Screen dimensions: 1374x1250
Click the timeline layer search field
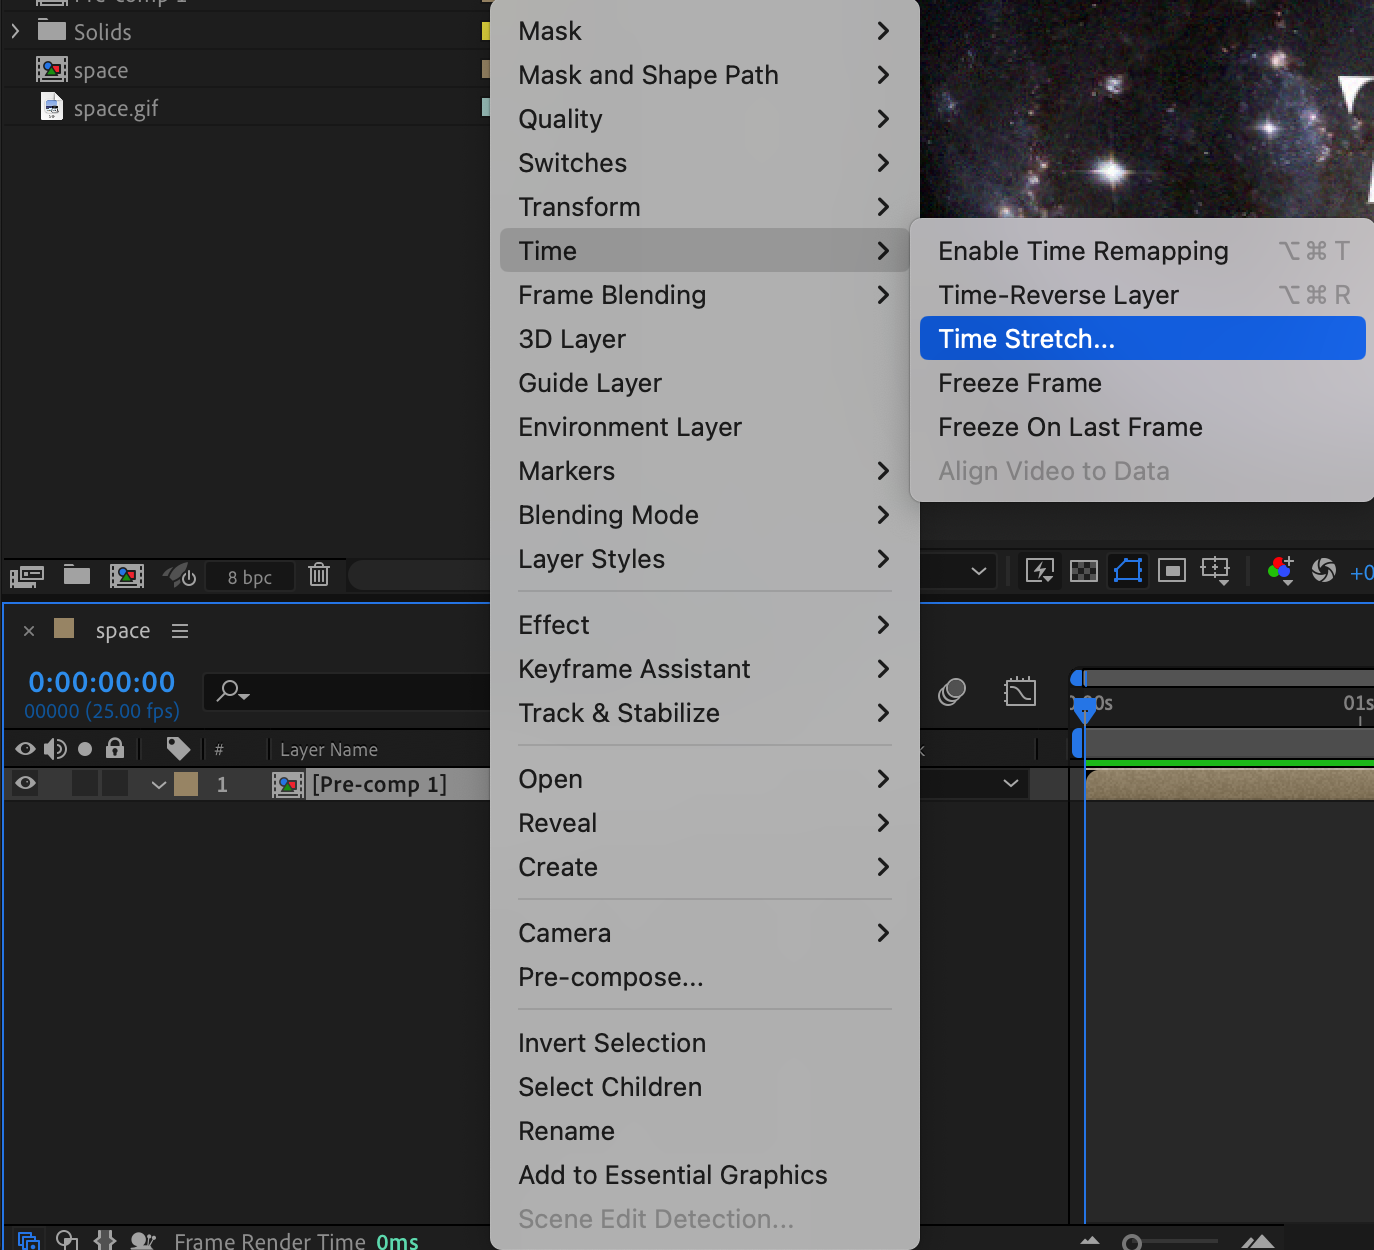click(350, 691)
